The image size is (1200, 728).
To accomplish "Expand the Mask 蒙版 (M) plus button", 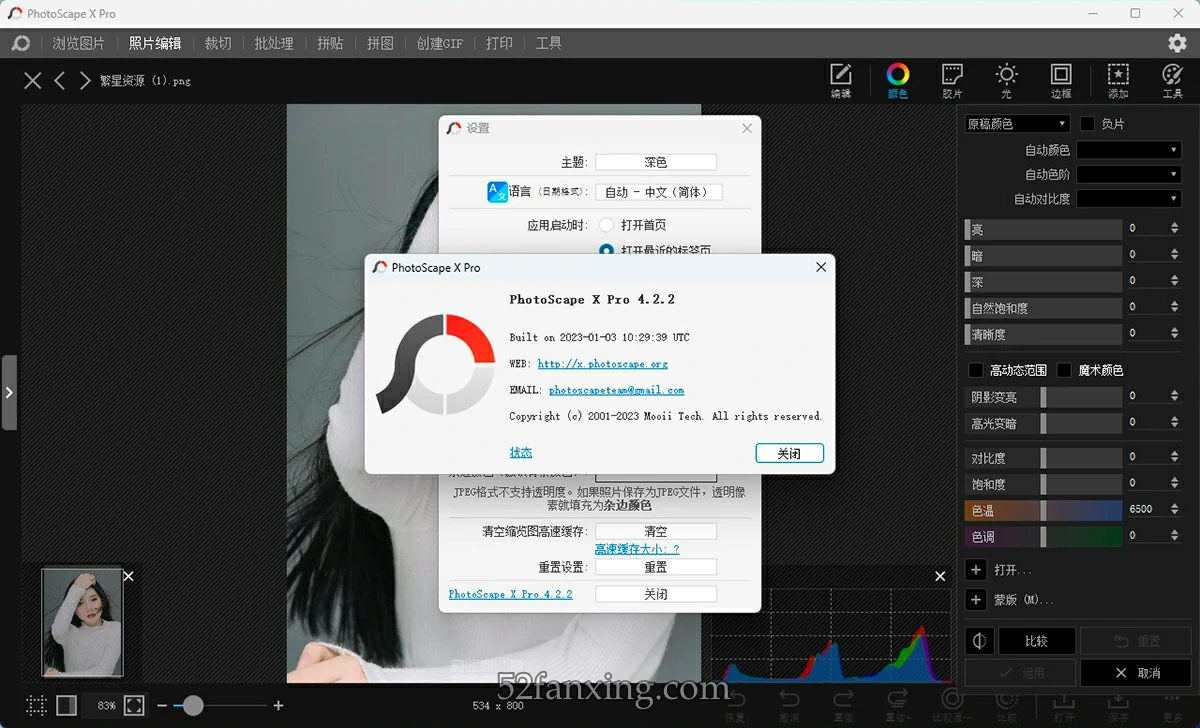I will [977, 600].
